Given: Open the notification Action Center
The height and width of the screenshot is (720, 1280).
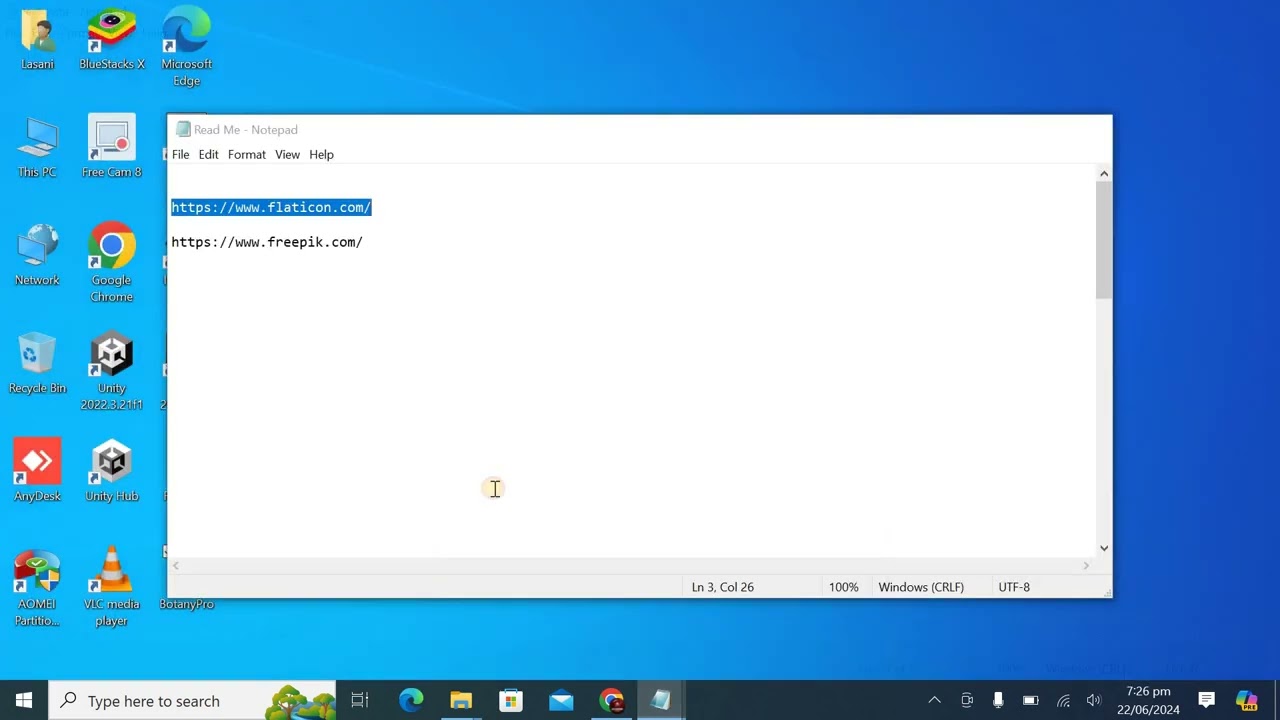Looking at the screenshot, I should [1207, 700].
